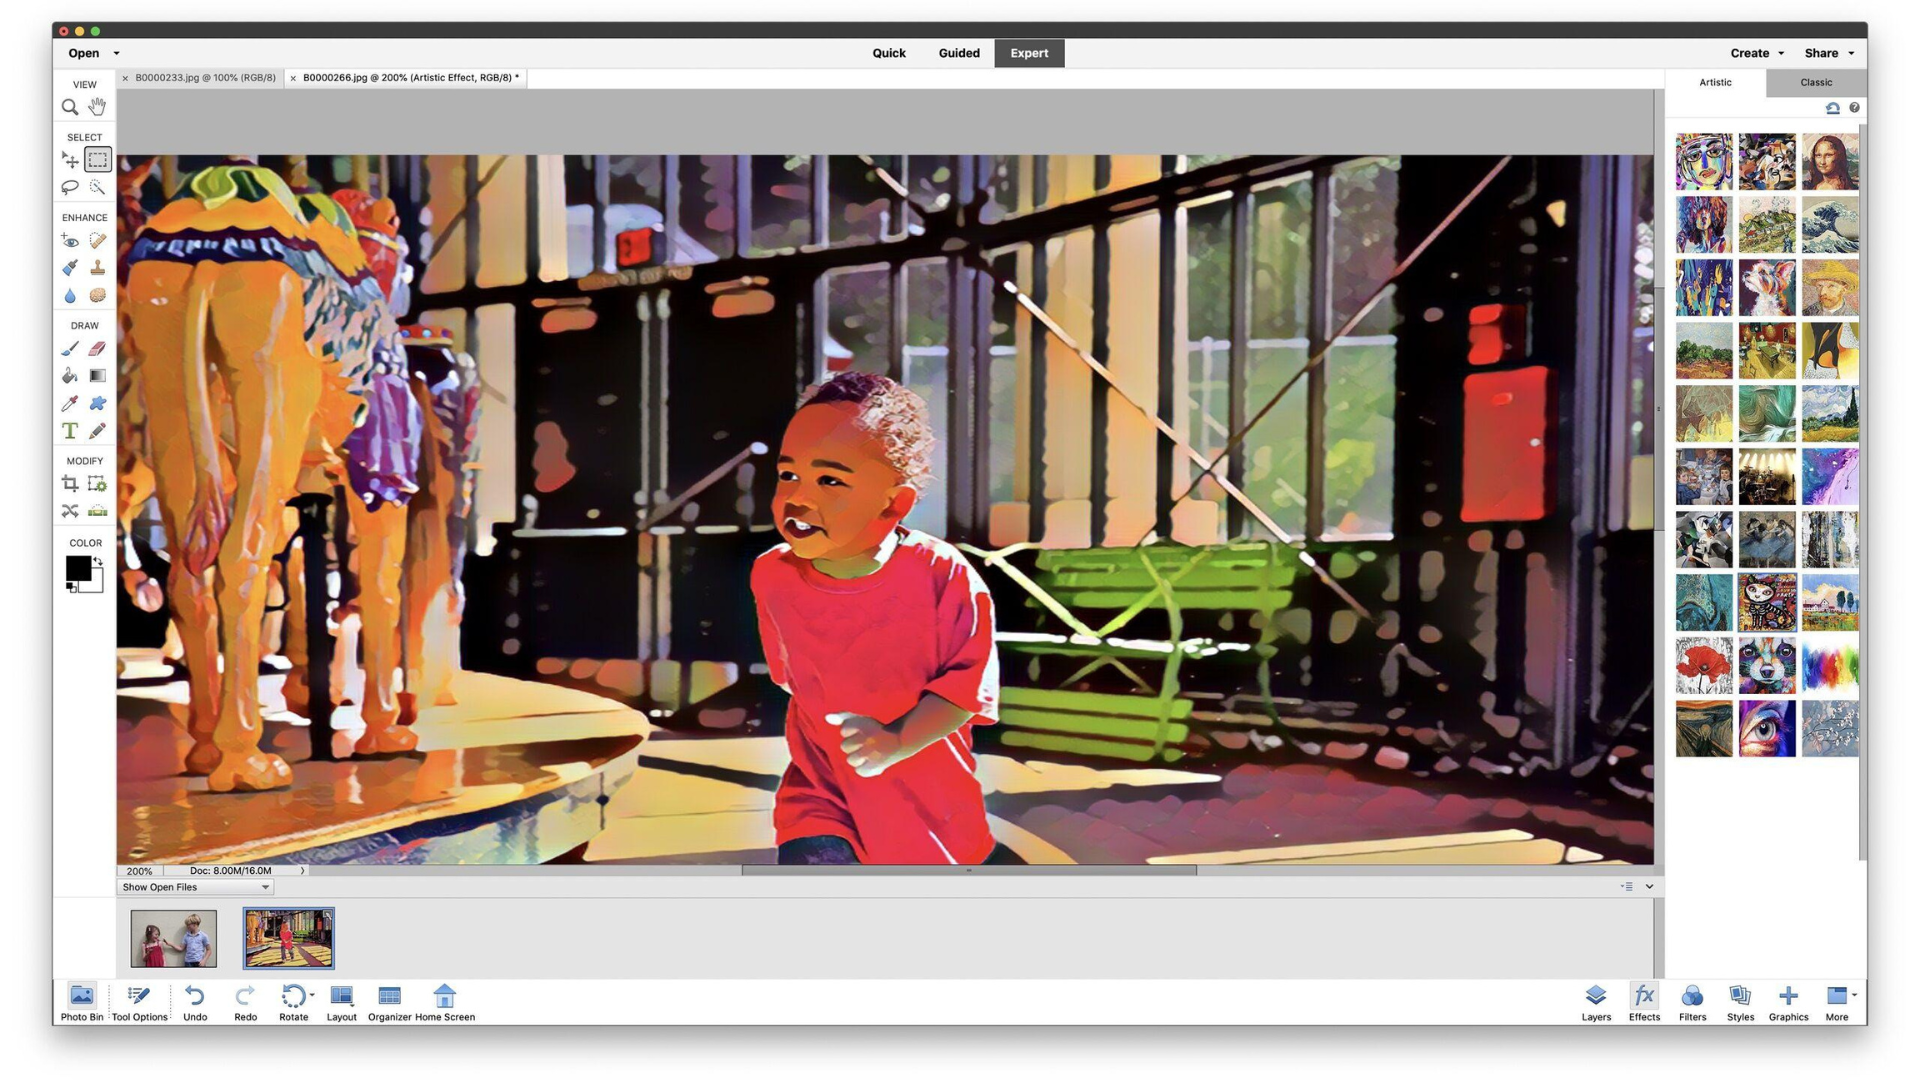The image size is (1920, 1080).
Task: Select the Eraser tool
Action: point(97,349)
